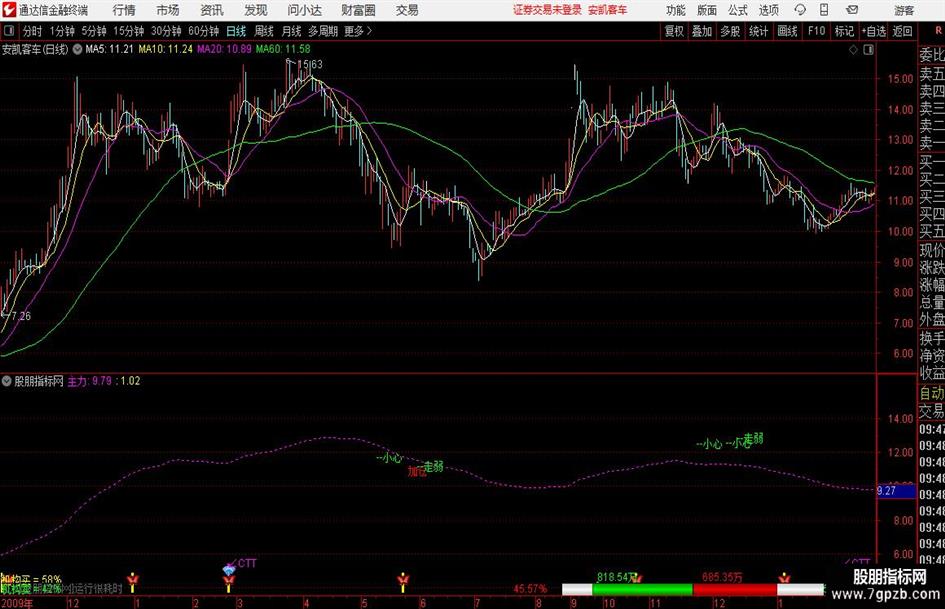
Task: Open the 版面 menu
Action: click(x=707, y=10)
